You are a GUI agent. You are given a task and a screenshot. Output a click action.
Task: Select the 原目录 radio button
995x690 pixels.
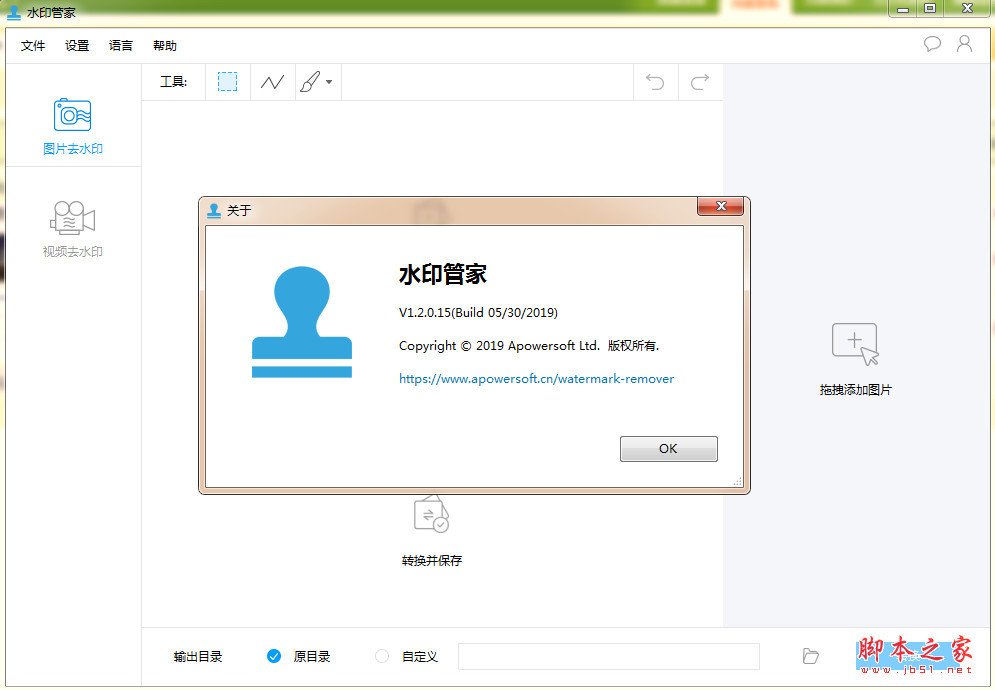(273, 656)
